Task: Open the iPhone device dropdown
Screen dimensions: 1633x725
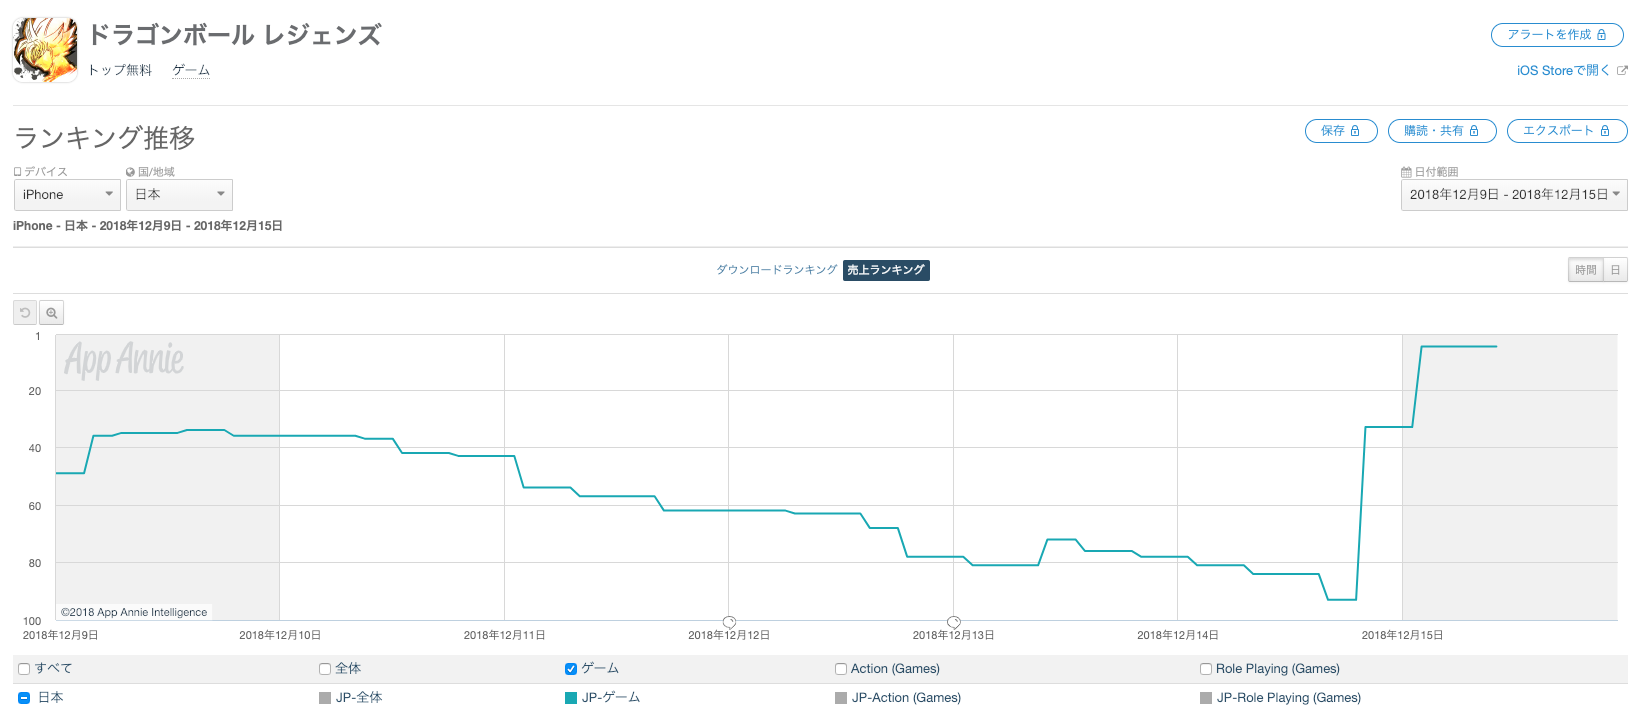Action: coord(67,195)
